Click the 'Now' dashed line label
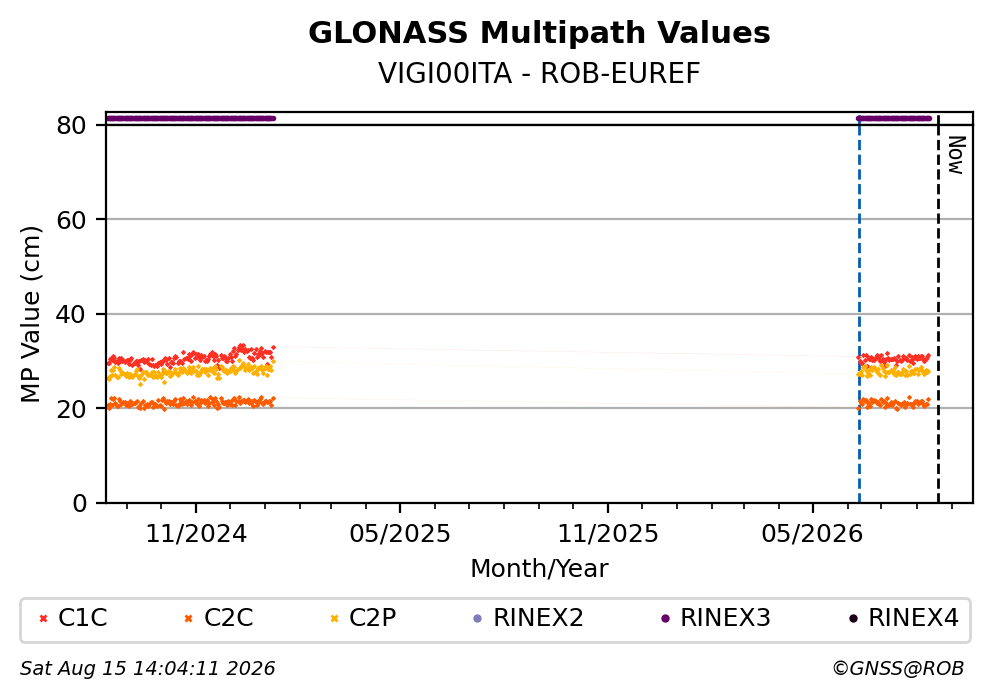Image resolution: width=992 pixels, height=699 pixels. click(955, 155)
